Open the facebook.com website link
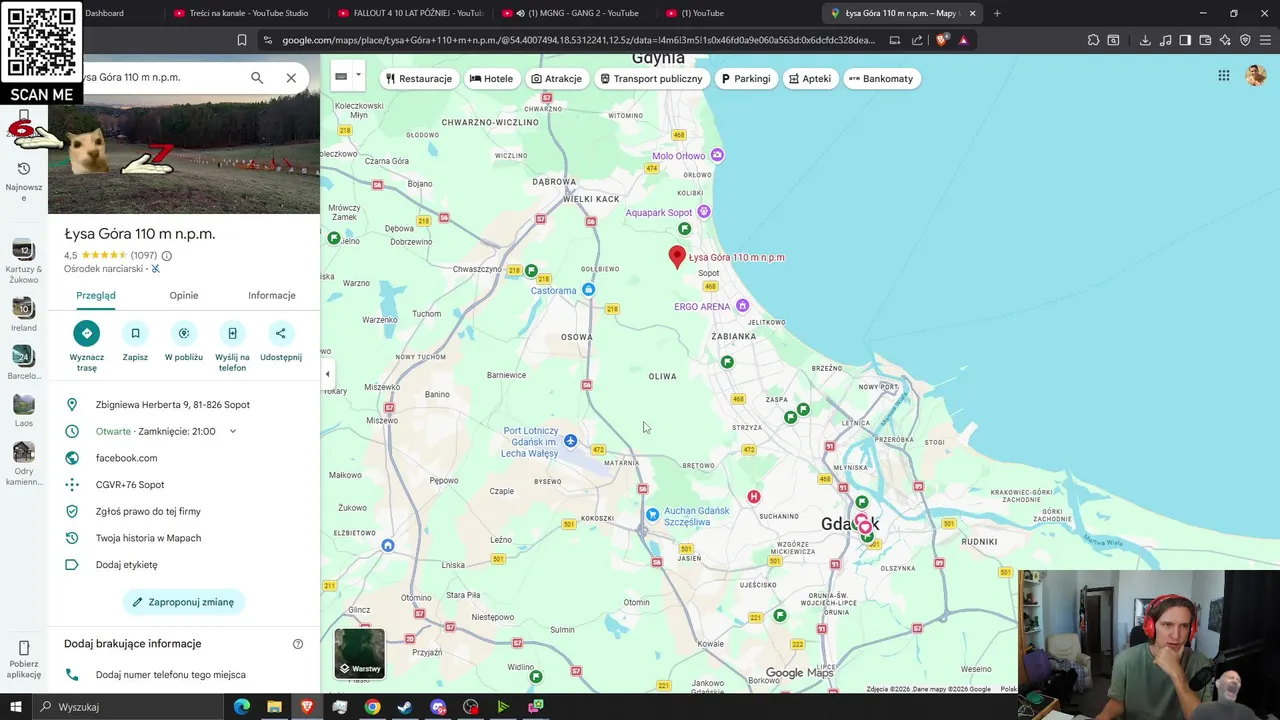1280x720 pixels. coord(126,458)
